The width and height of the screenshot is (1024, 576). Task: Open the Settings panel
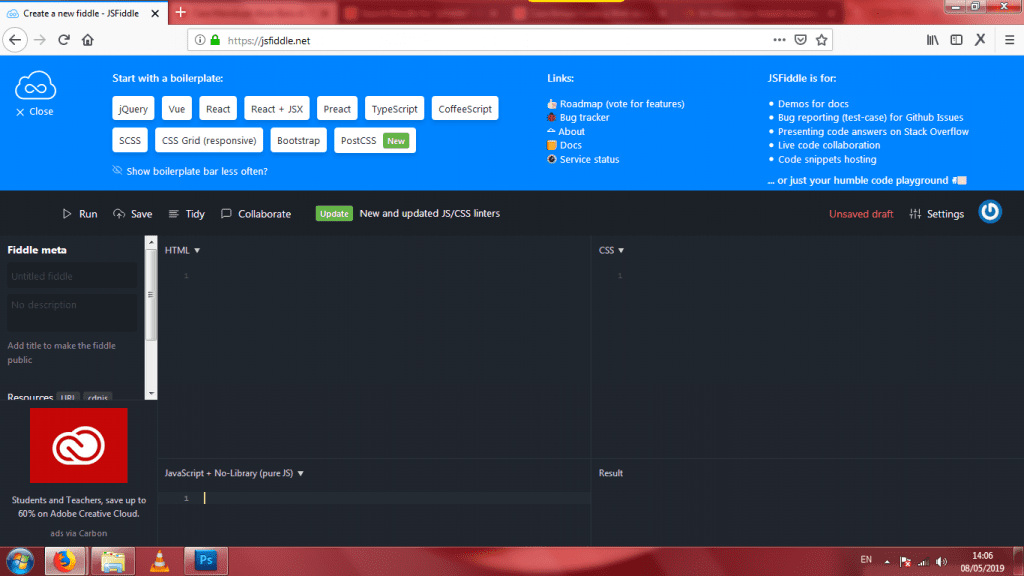[x=936, y=214]
